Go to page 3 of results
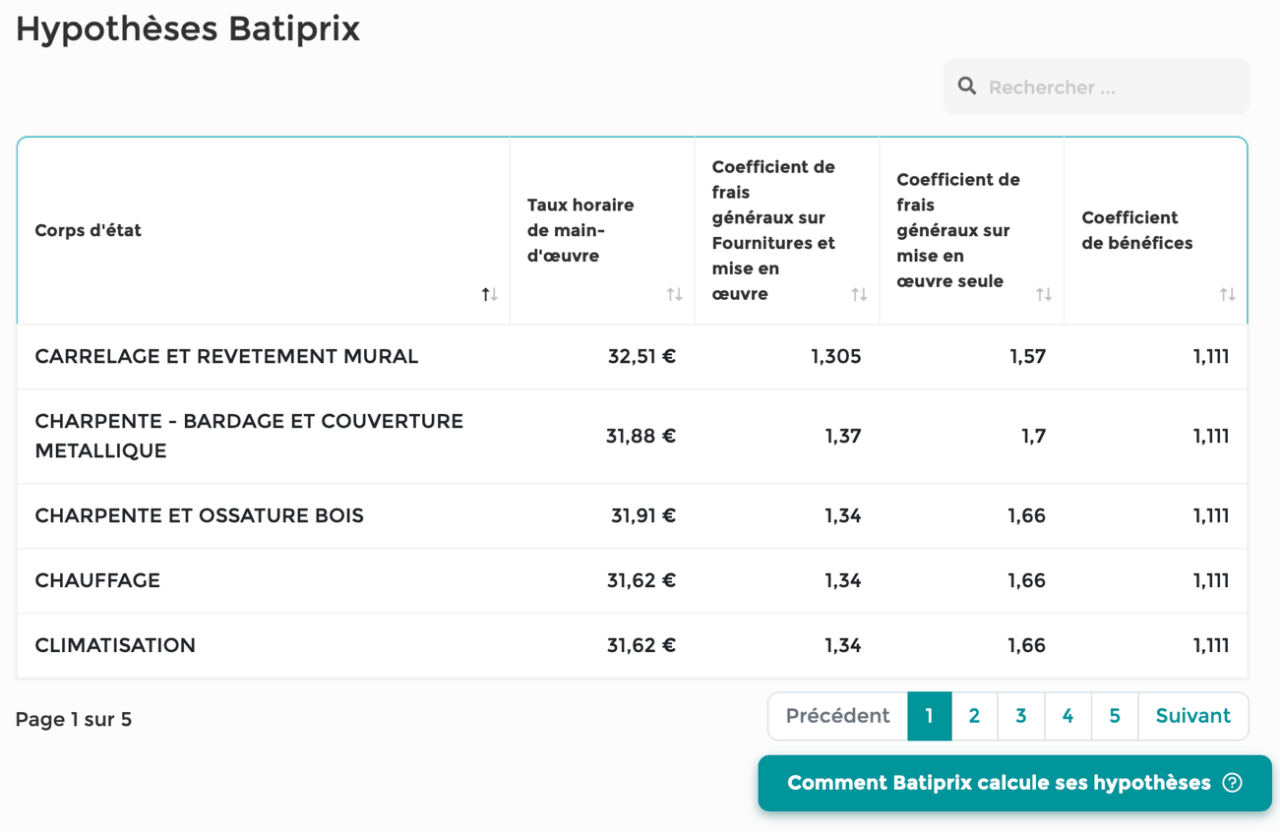Viewport: 1280px width, 832px height. coord(1021,716)
